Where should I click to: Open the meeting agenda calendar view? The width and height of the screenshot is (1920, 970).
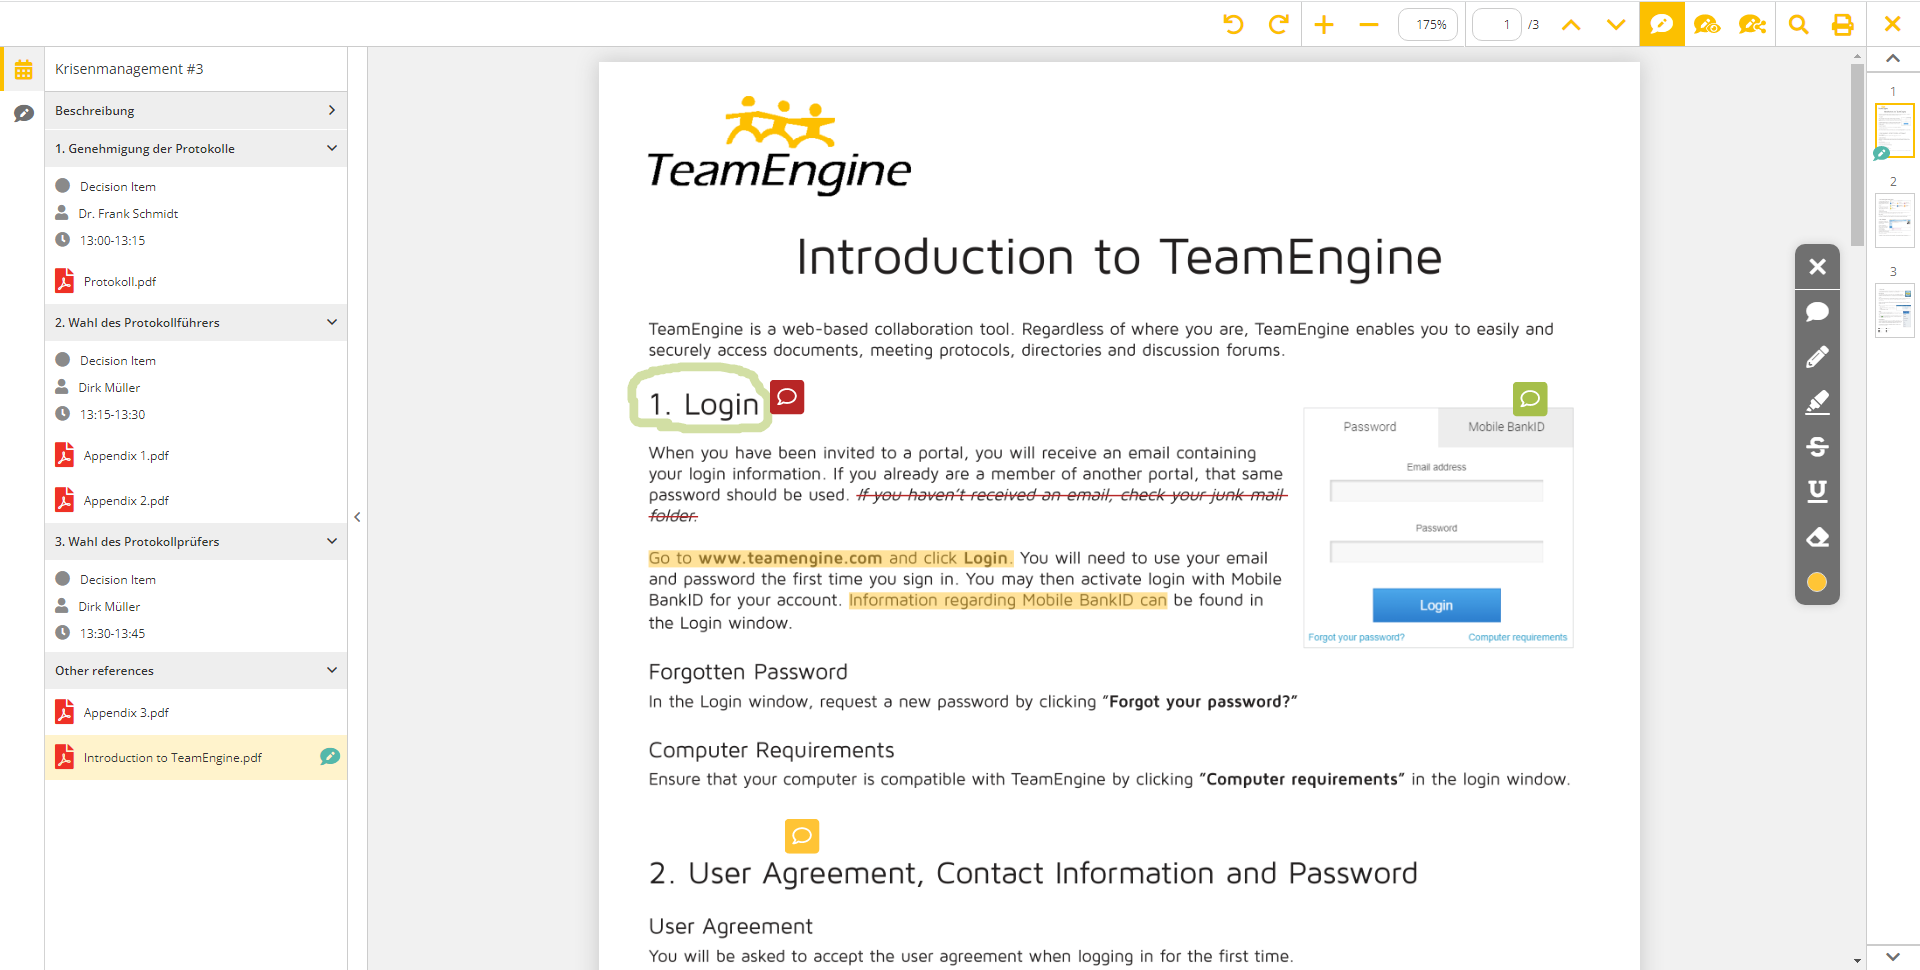[x=23, y=69]
